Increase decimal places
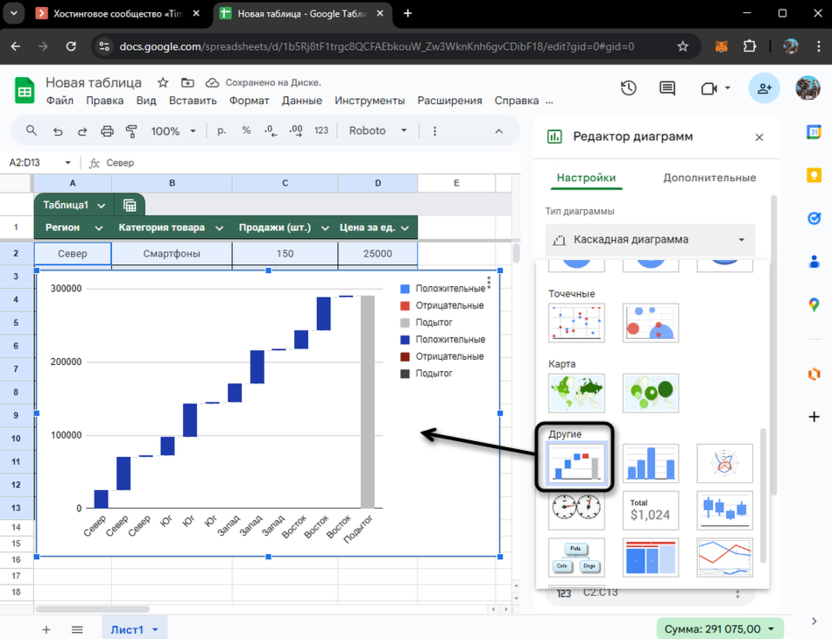The height and width of the screenshot is (639, 832). (x=296, y=131)
